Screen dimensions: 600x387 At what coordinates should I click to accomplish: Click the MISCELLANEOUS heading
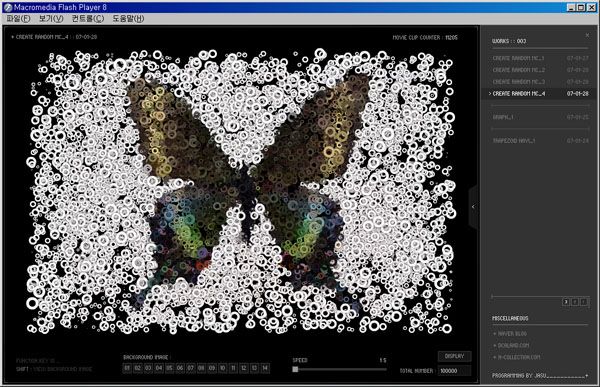pyautogui.click(x=510, y=318)
